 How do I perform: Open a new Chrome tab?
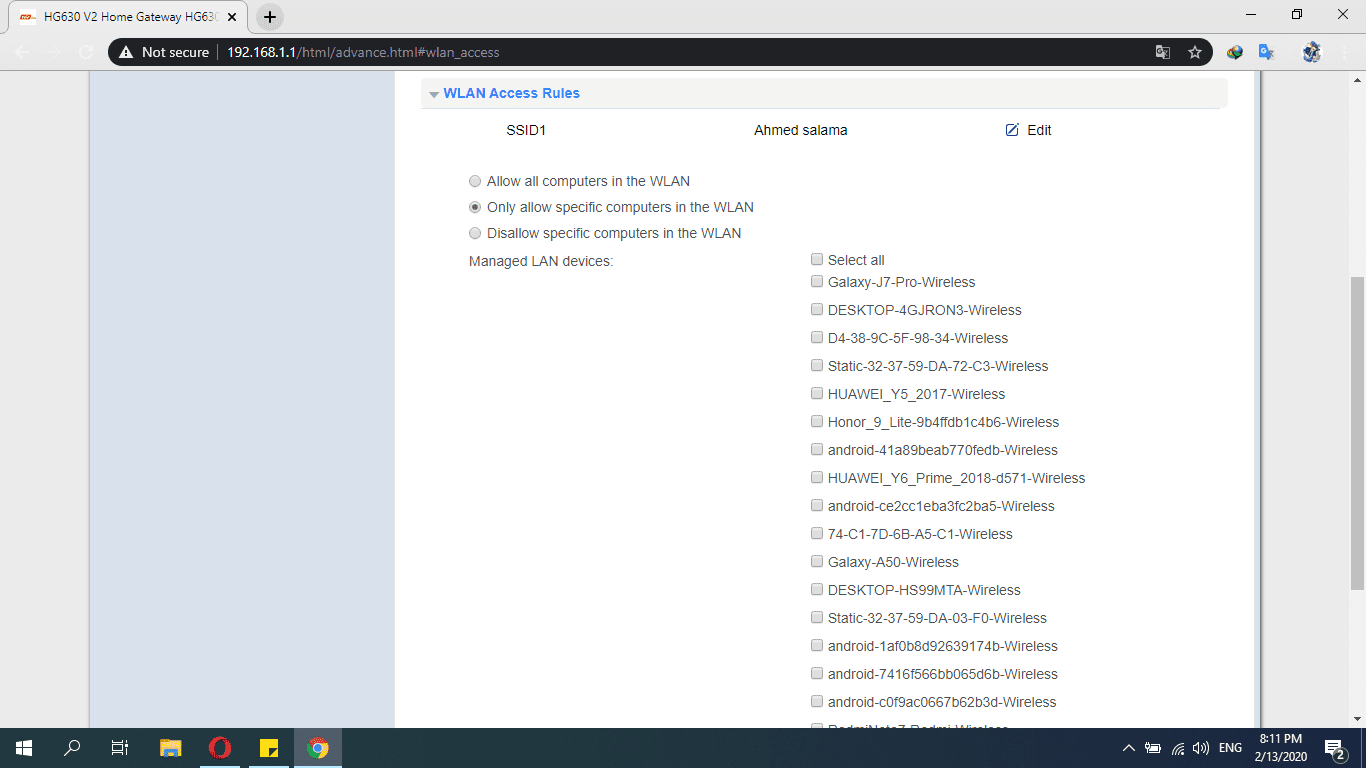click(x=270, y=17)
